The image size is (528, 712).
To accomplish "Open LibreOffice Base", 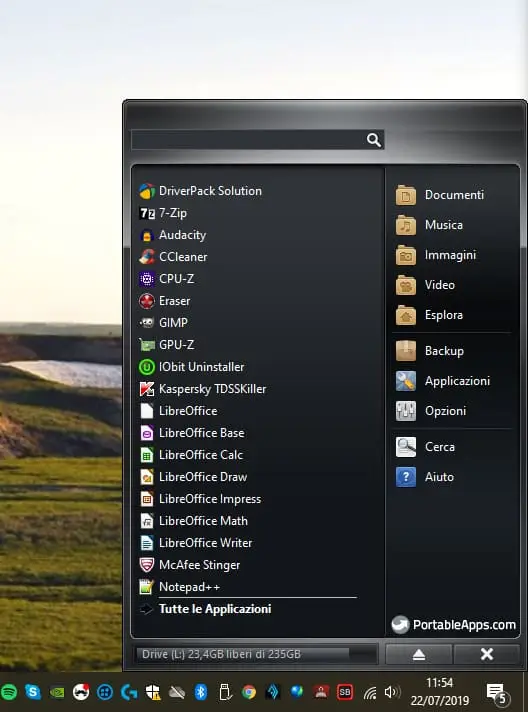I will pyautogui.click(x=192, y=433).
